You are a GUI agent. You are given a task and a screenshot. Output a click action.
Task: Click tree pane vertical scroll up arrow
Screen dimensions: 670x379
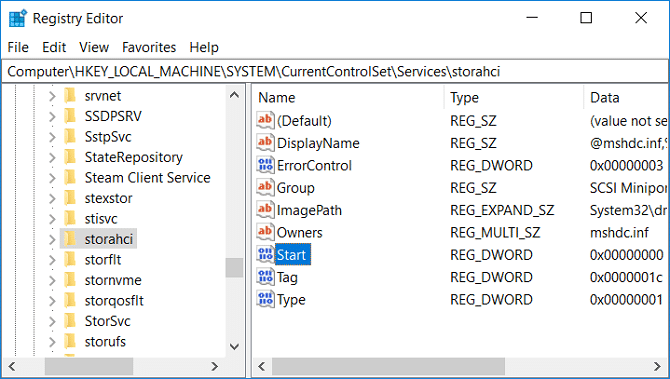(234, 95)
